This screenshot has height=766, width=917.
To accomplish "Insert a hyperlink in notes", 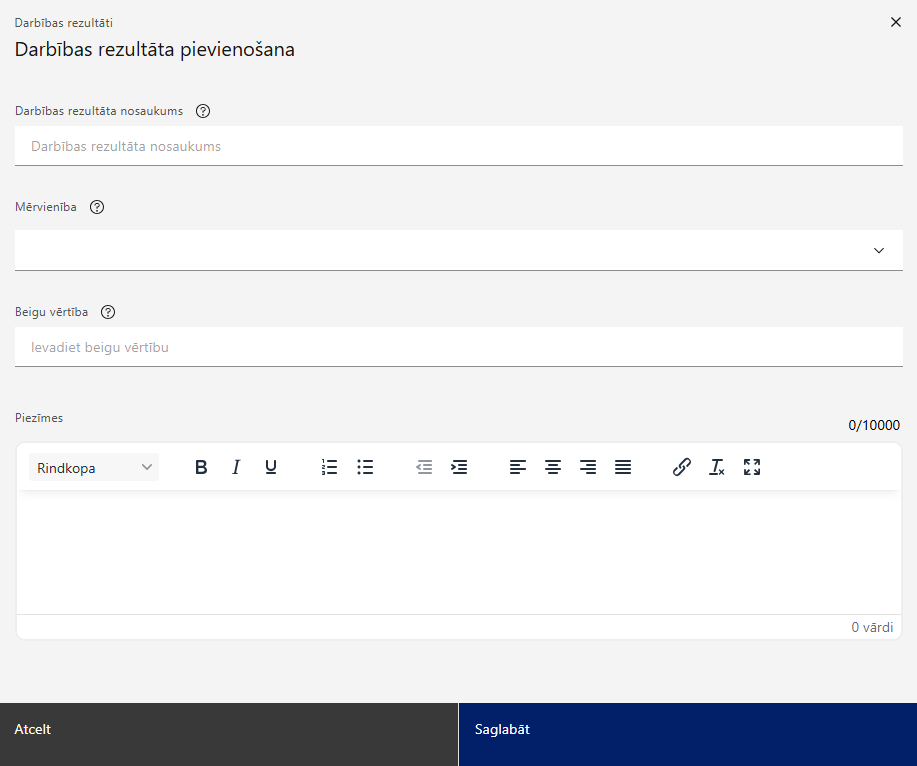I will pos(682,467).
